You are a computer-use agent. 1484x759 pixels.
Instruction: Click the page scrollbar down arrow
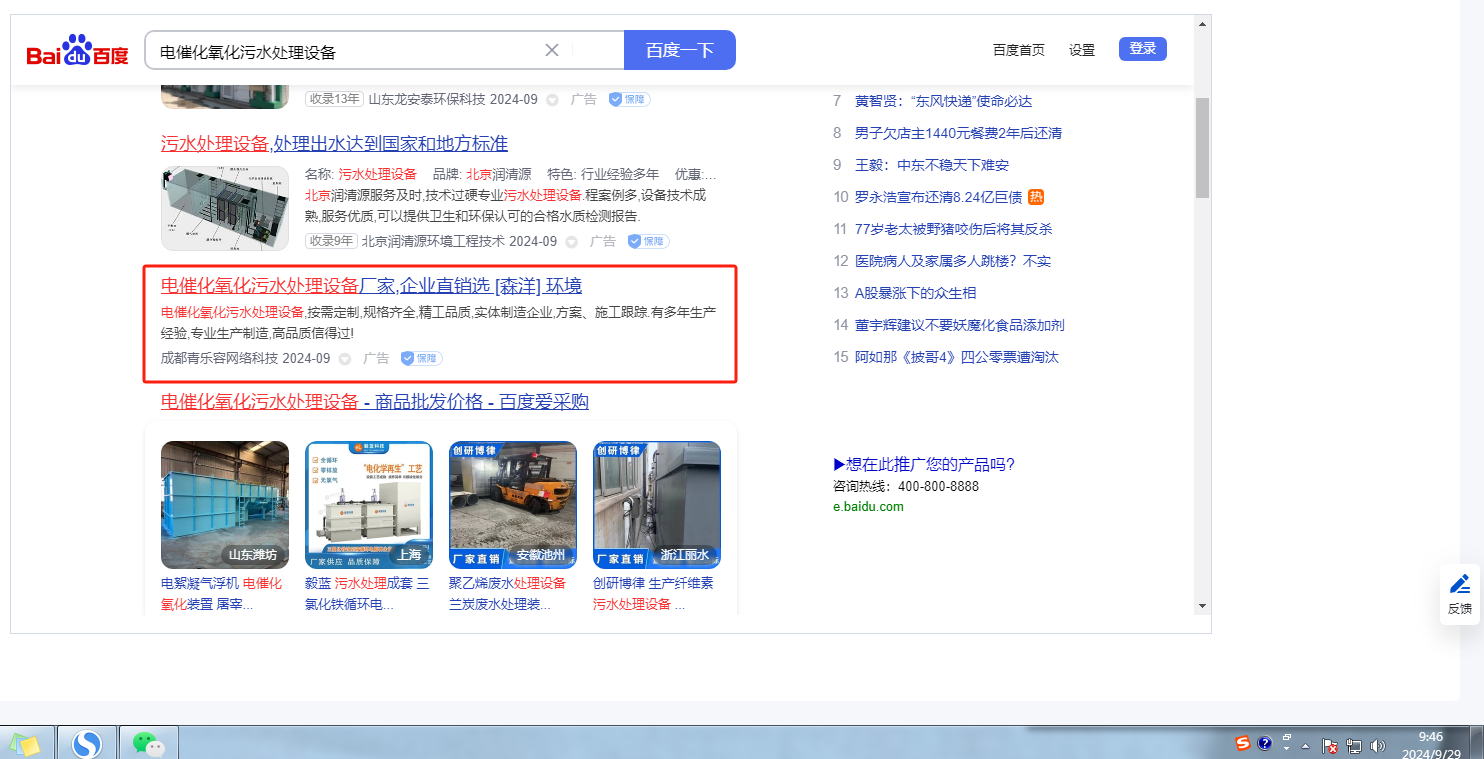point(1202,606)
